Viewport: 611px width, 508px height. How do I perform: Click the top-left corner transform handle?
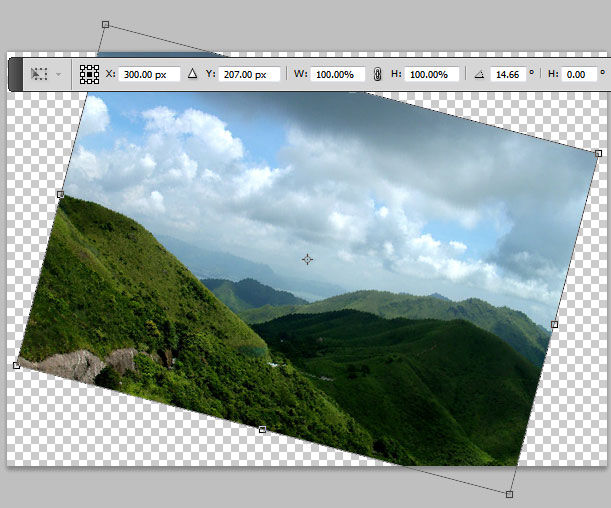tap(105, 25)
